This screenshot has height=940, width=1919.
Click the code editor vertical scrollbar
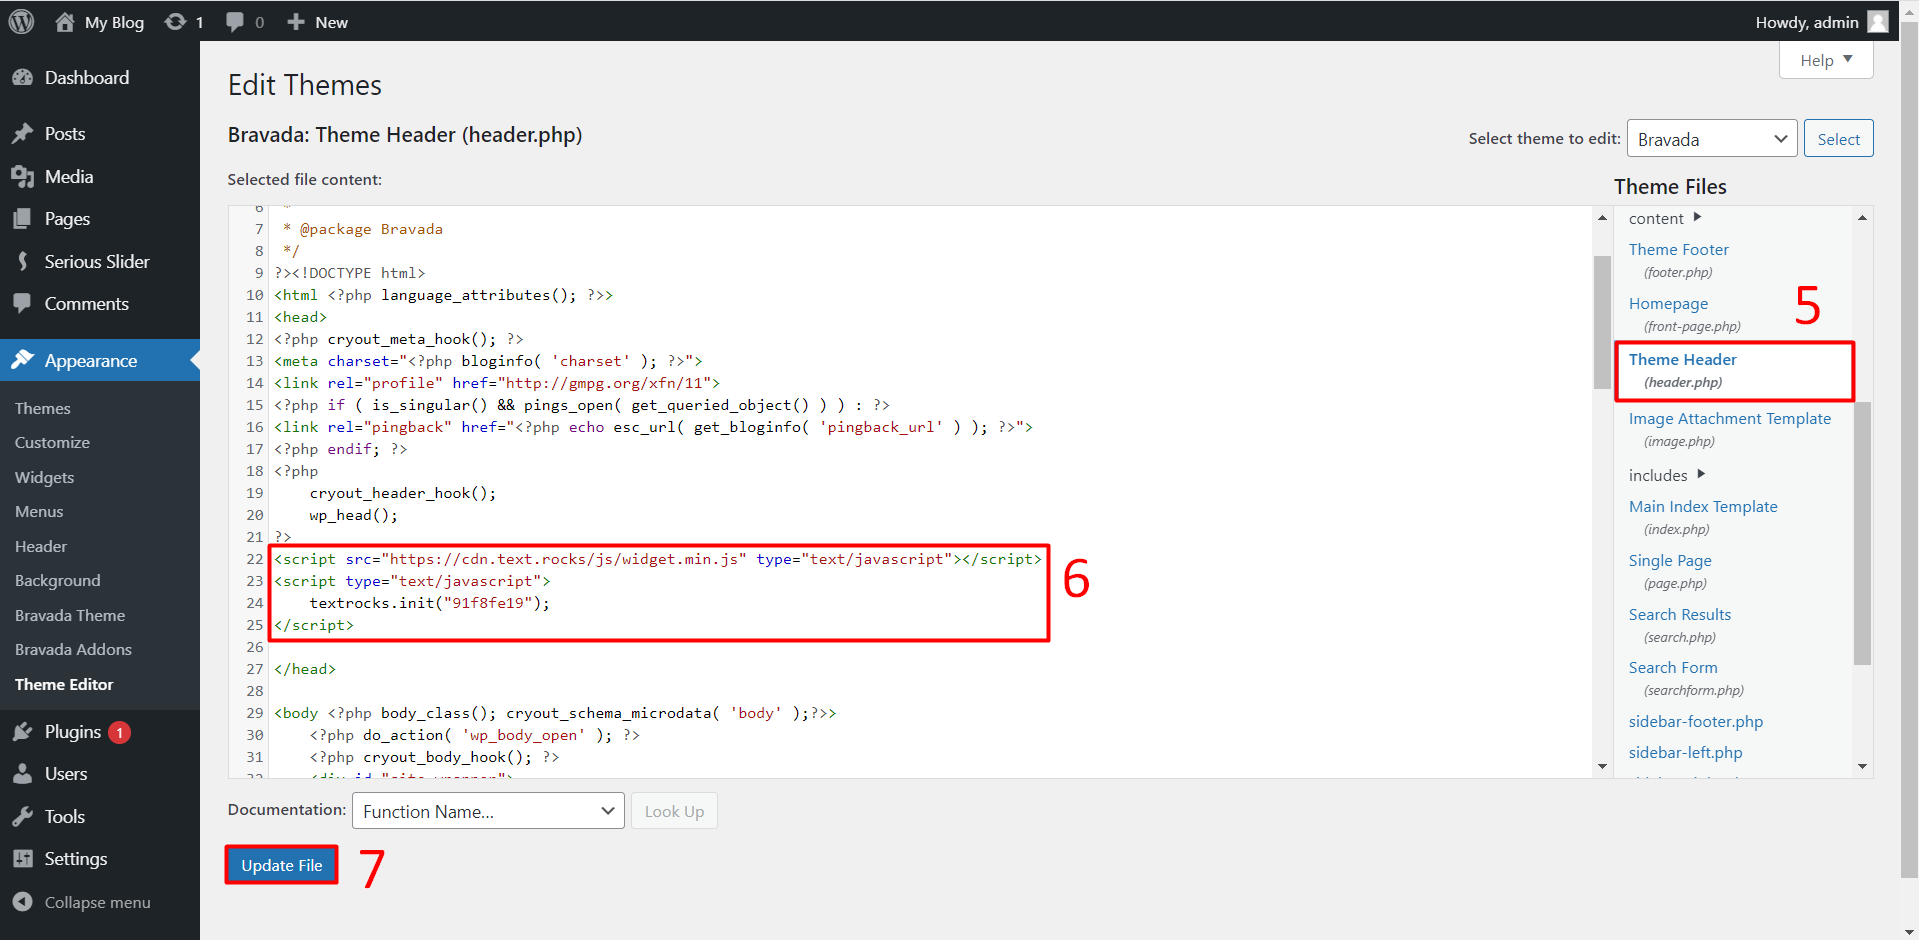tap(1602, 320)
